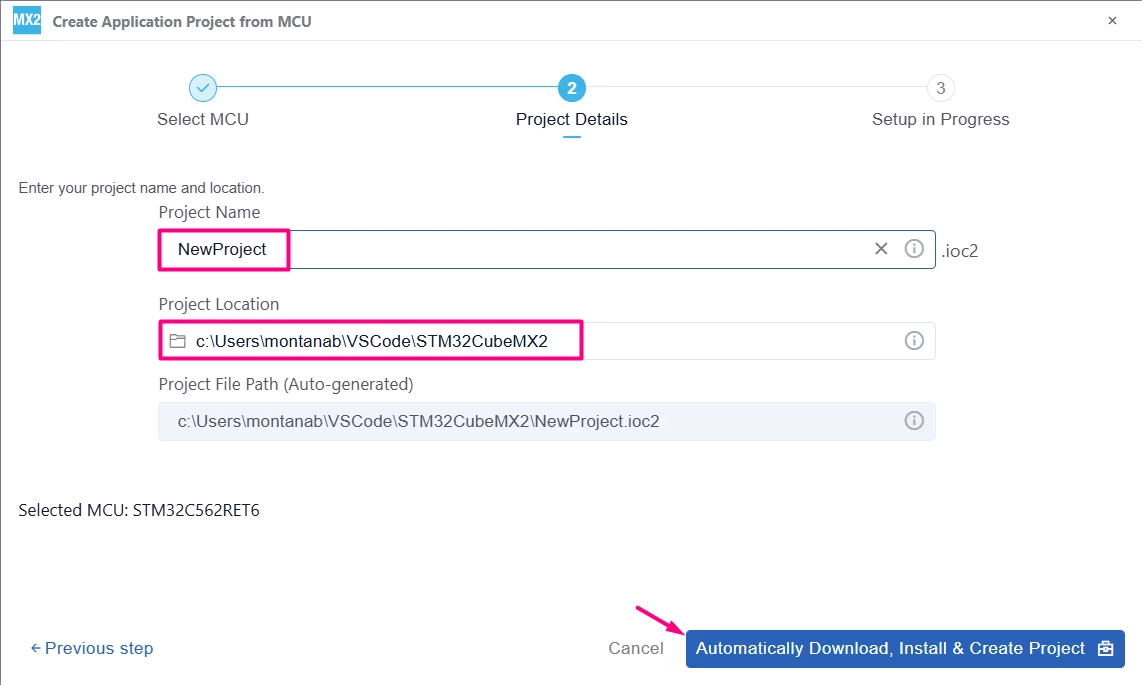
Task: Go back via Previous step link
Action: tap(92, 648)
